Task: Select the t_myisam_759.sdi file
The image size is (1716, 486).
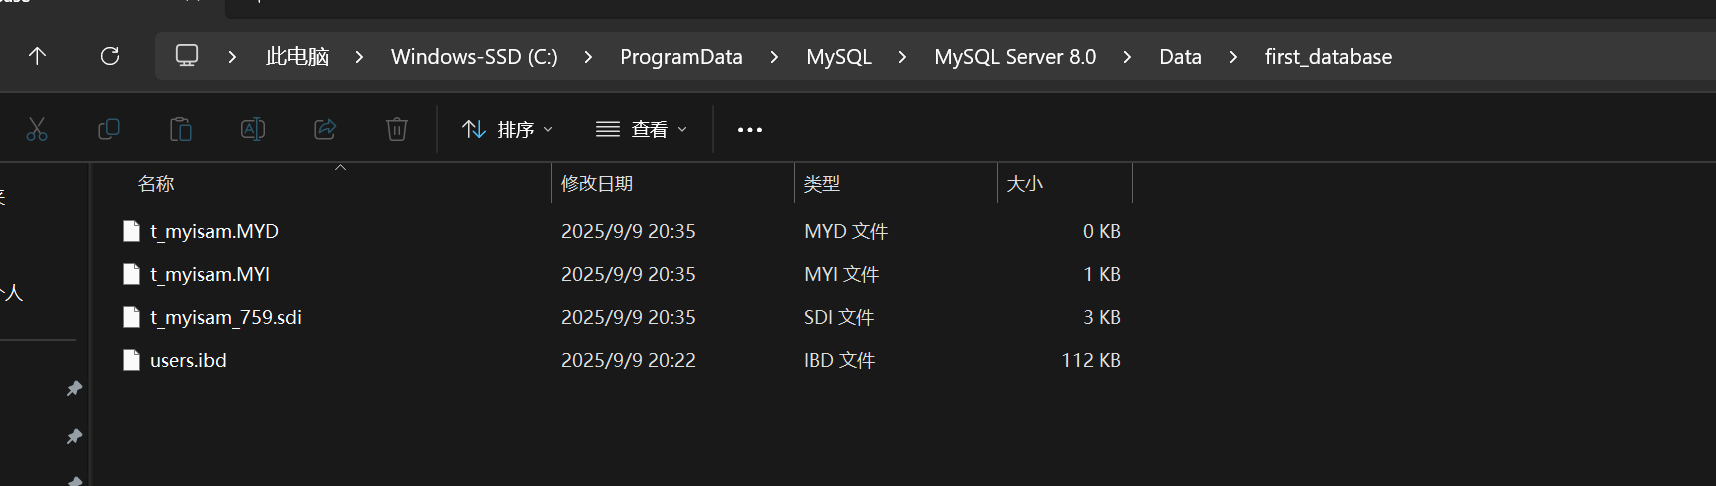Action: point(225,317)
